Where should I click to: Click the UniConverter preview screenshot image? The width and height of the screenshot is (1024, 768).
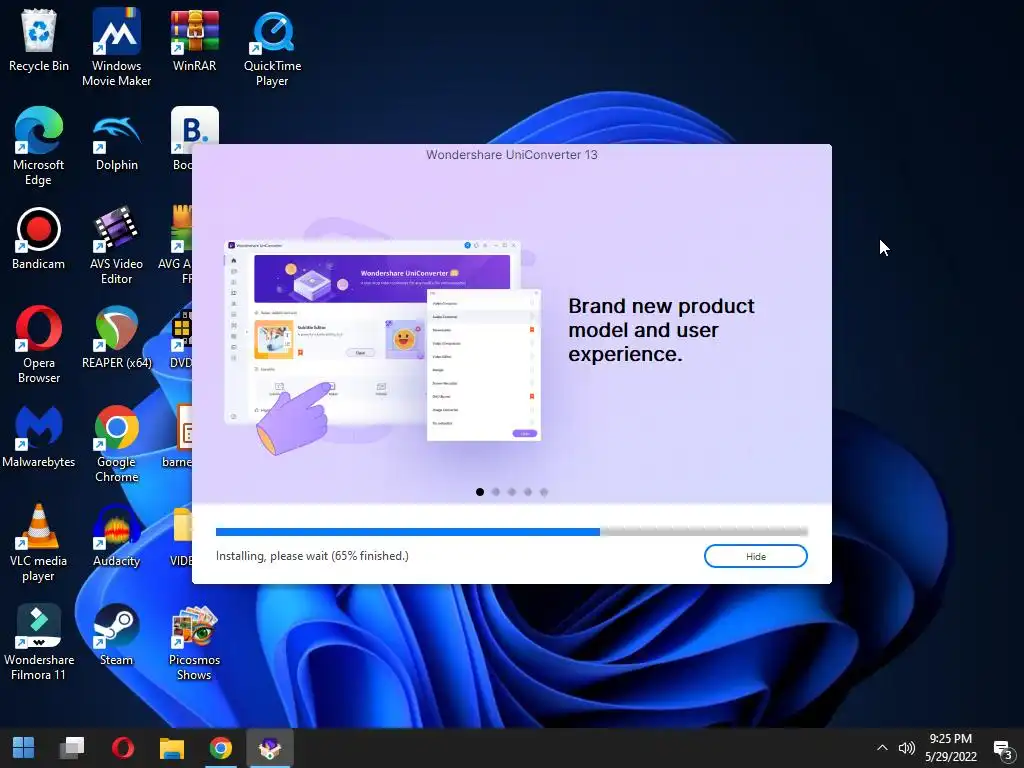click(382, 343)
